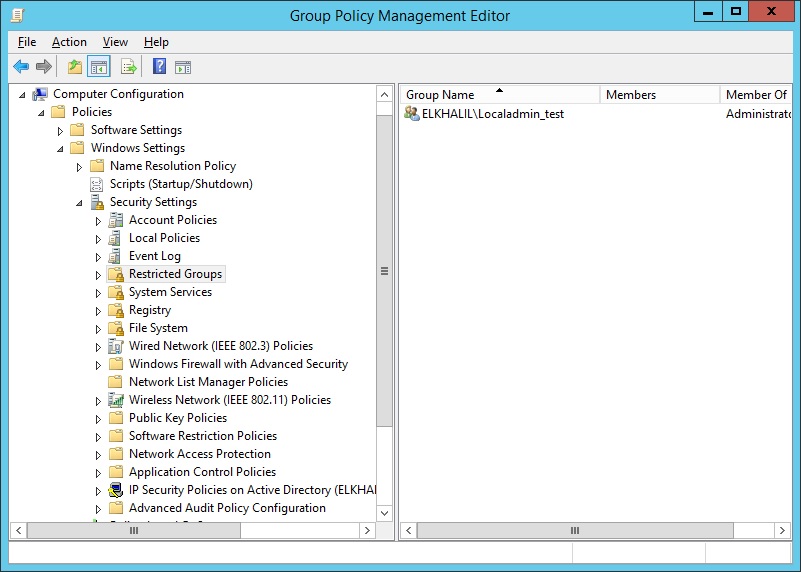Viewport: 801px width, 572px height.
Task: Click the Forward arrow toolbar icon
Action: tap(44, 66)
